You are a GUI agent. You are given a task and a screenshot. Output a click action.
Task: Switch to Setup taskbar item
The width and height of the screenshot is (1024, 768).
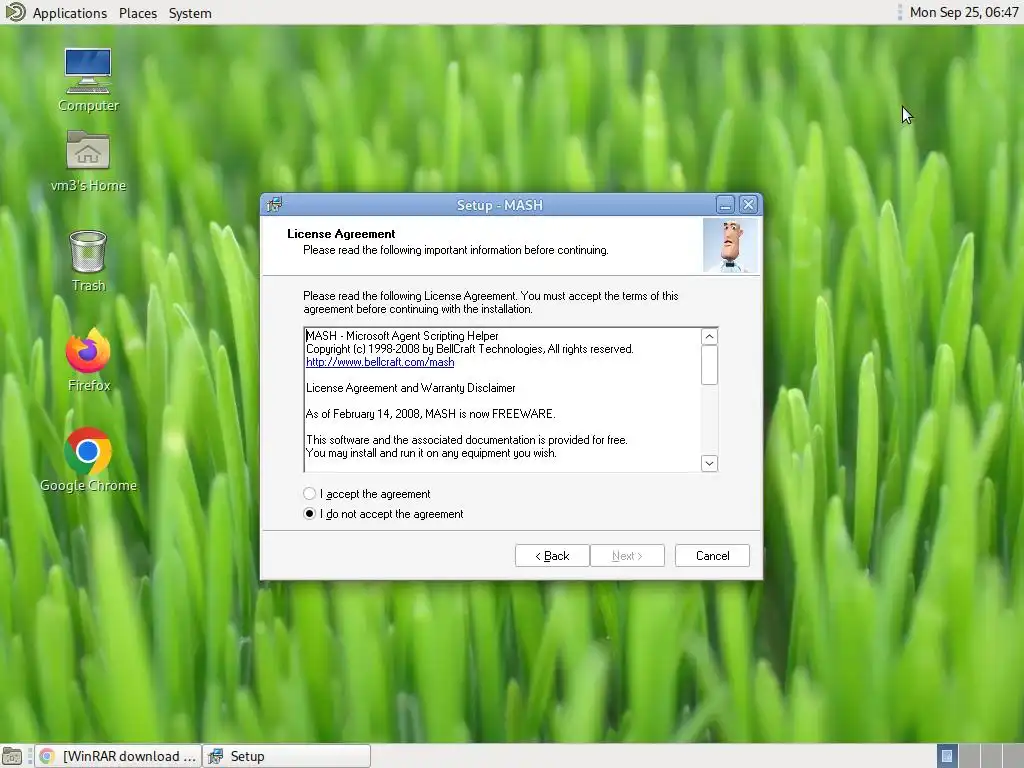(287, 756)
